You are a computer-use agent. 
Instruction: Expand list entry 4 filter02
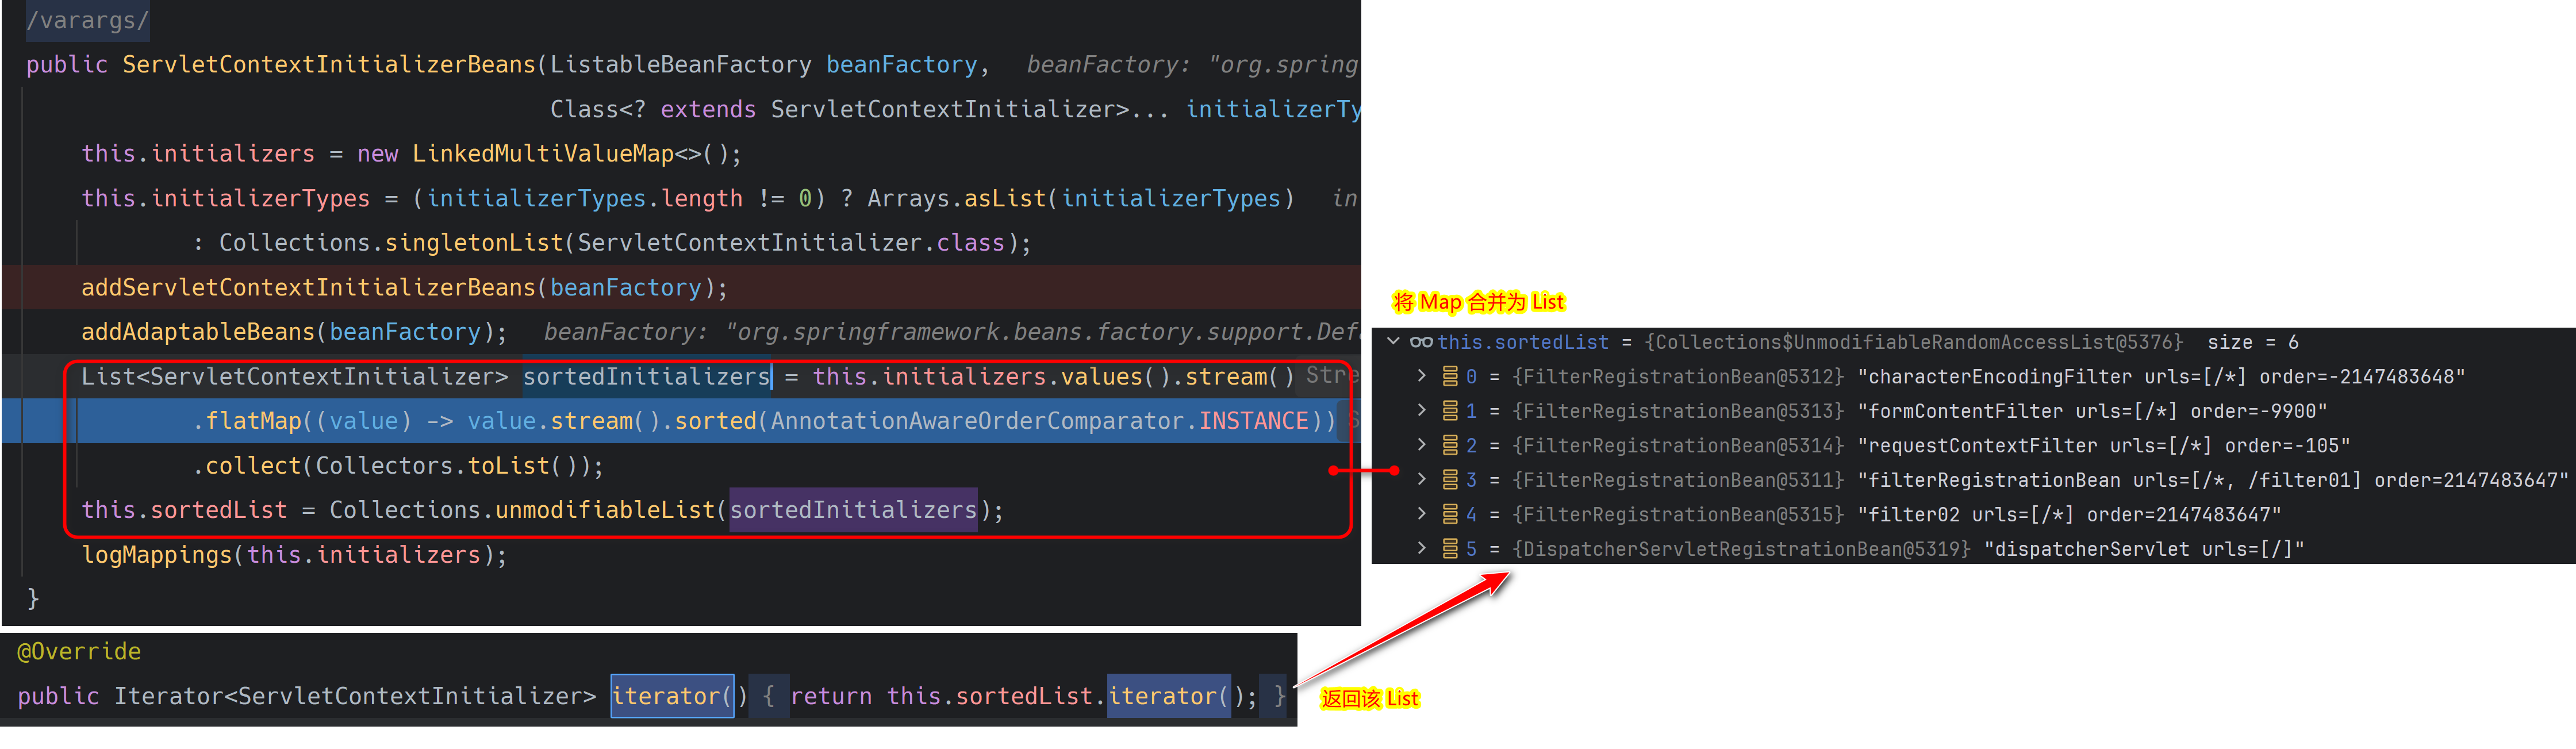click(x=1421, y=514)
